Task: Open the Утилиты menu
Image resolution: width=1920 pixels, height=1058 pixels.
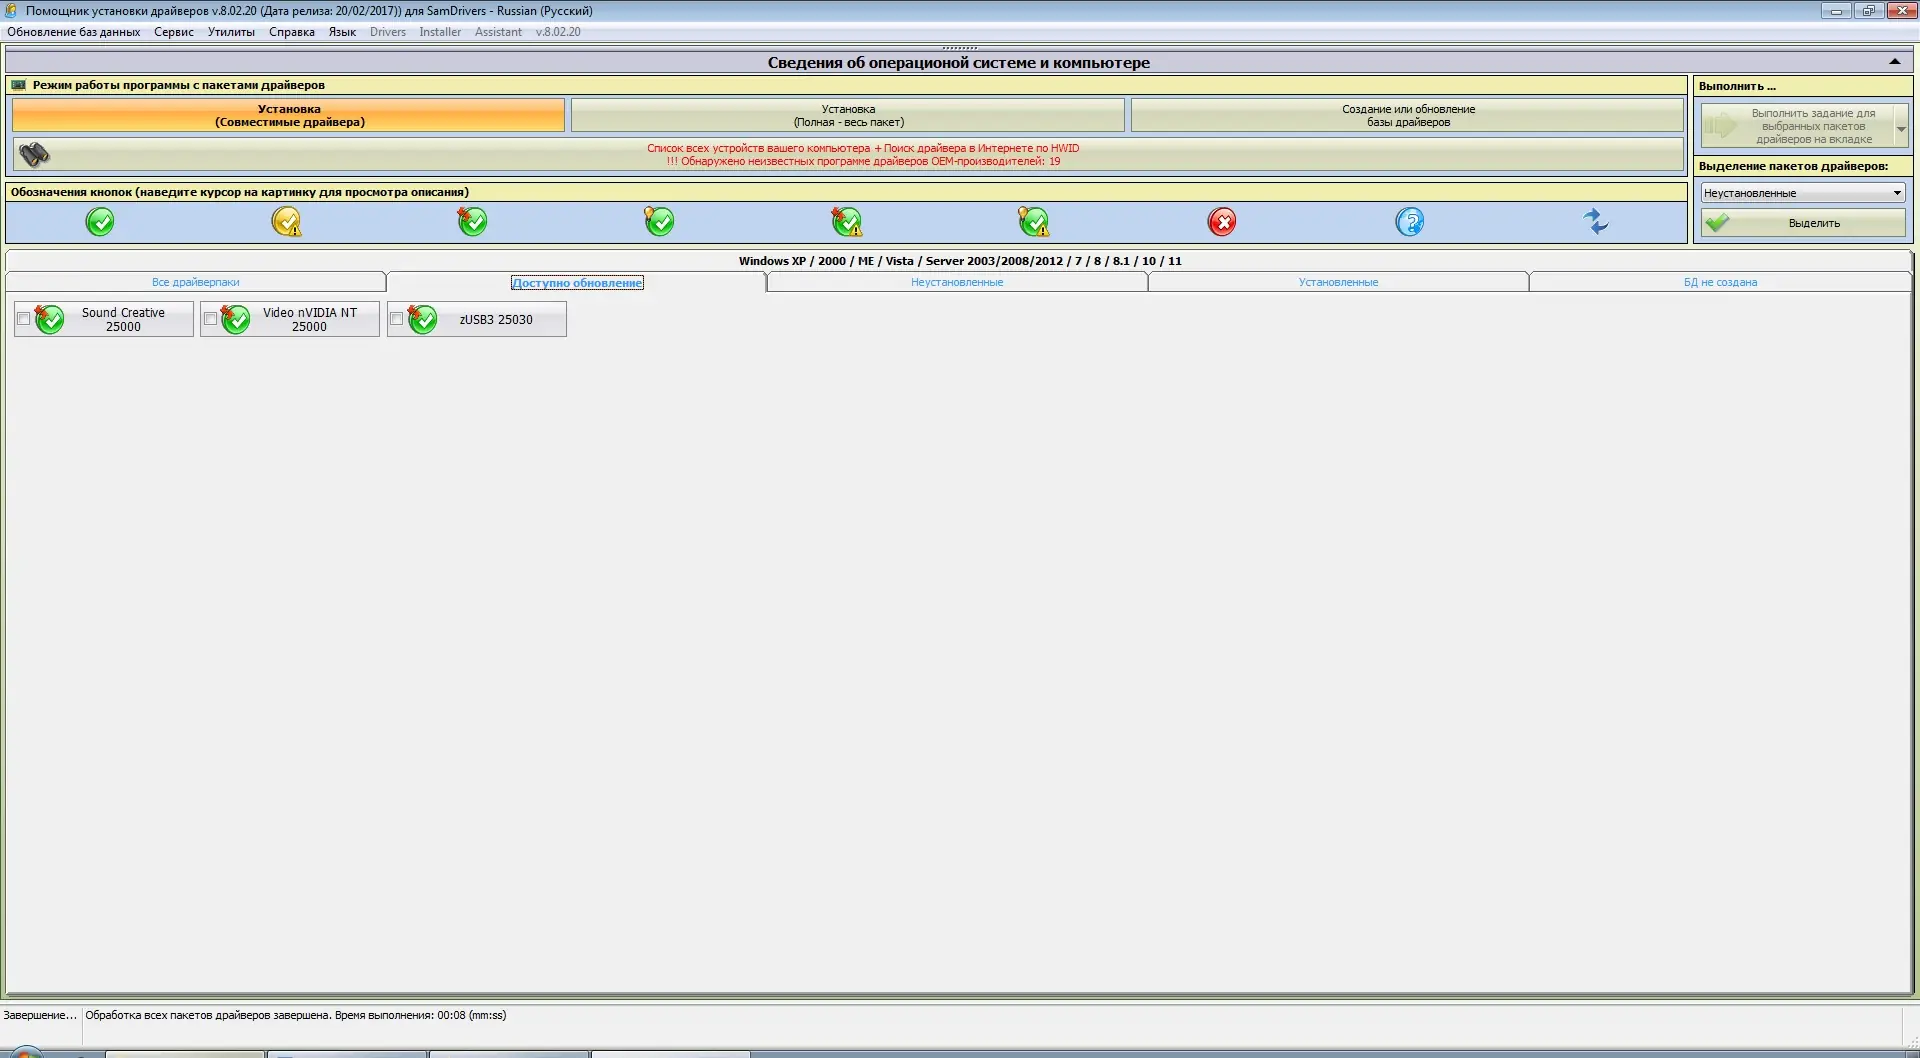Action: tap(231, 32)
